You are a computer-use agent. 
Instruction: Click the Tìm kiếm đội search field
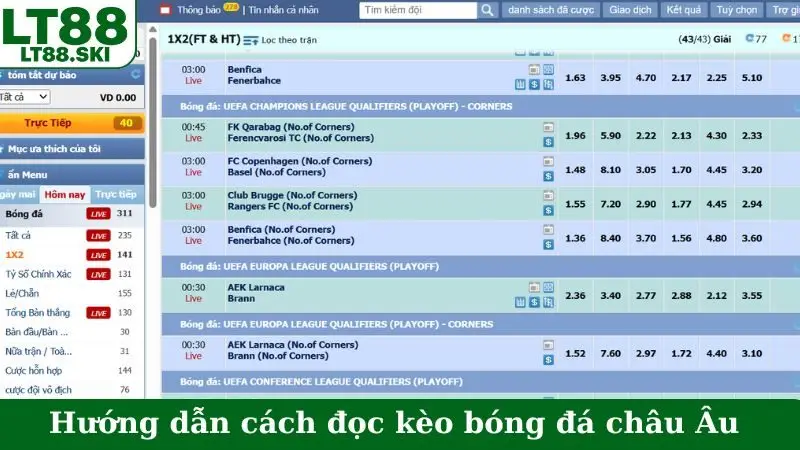(x=418, y=10)
